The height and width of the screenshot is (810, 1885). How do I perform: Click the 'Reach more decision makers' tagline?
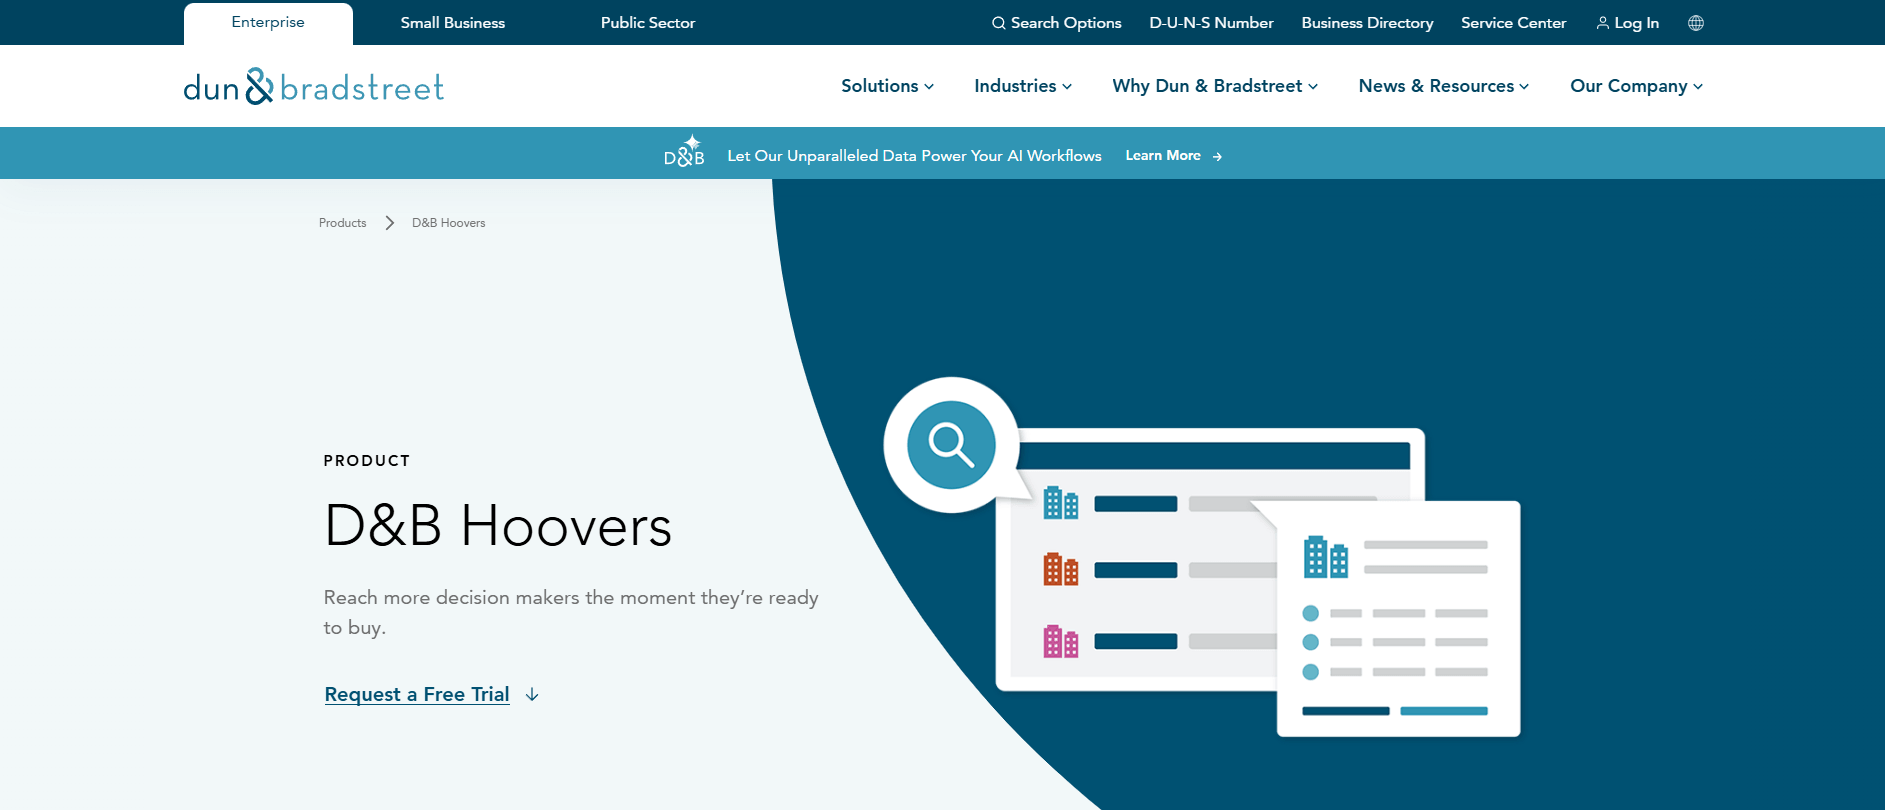pos(571,612)
